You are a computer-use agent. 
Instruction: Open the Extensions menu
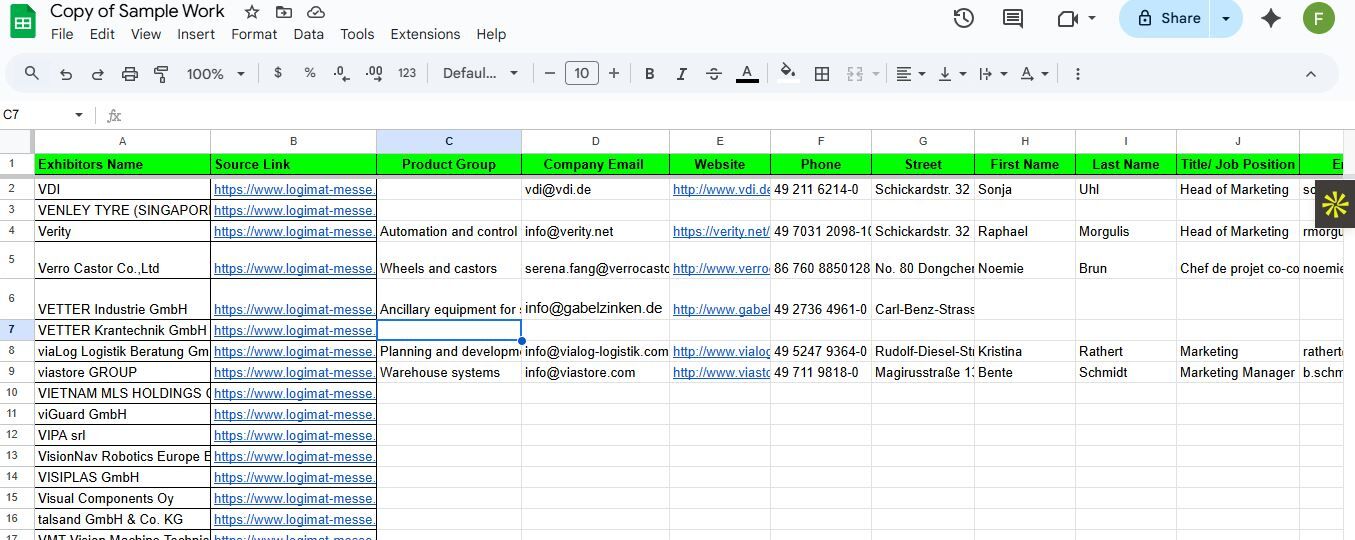425,34
